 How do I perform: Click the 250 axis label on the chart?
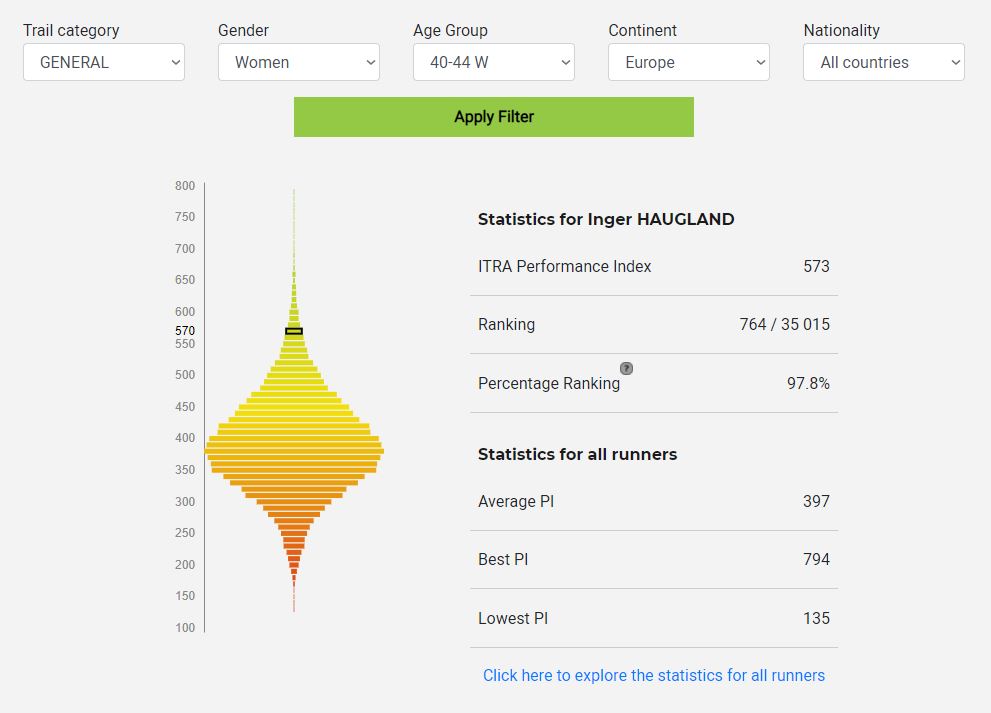point(185,533)
